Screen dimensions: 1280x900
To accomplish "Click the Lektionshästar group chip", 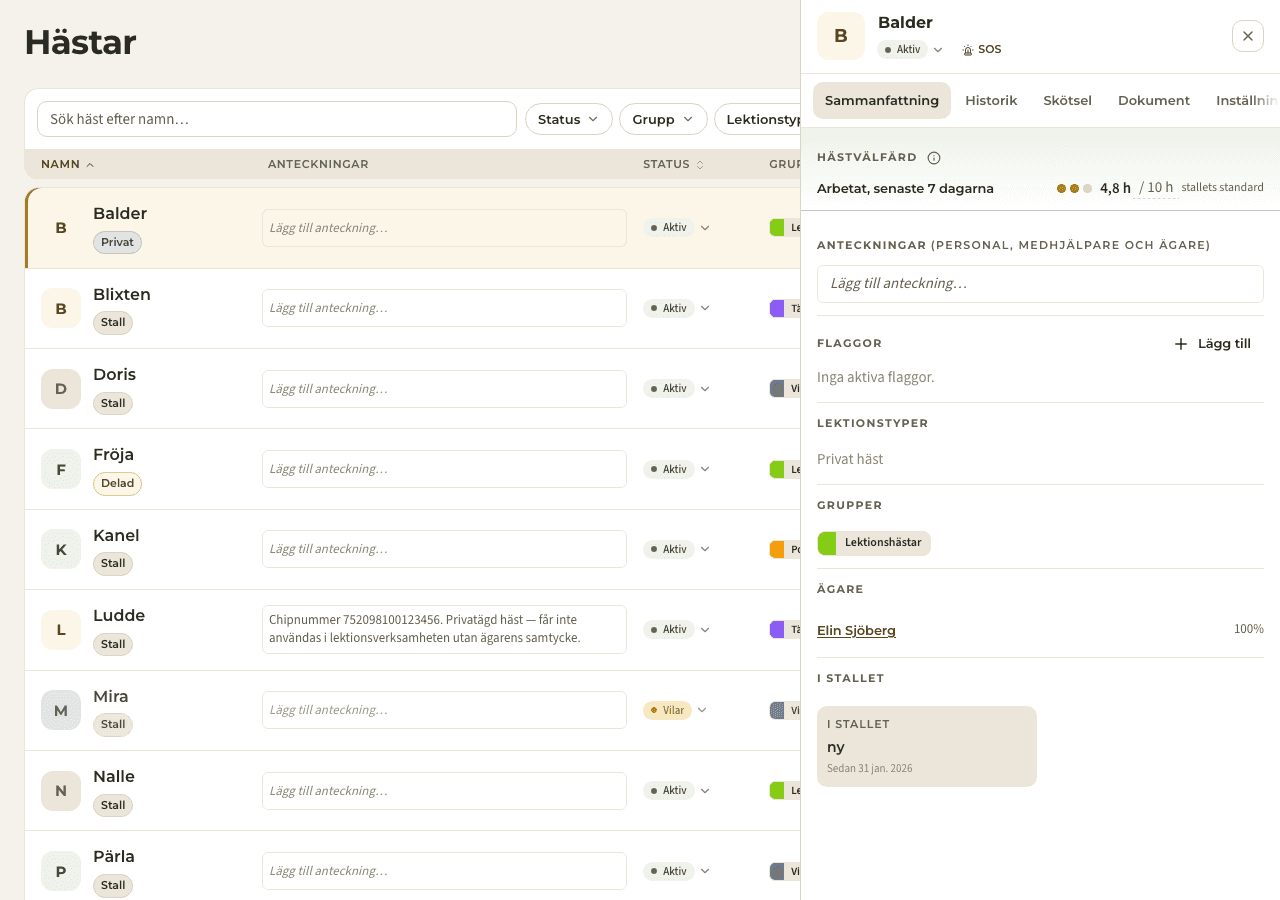I will (x=874, y=543).
